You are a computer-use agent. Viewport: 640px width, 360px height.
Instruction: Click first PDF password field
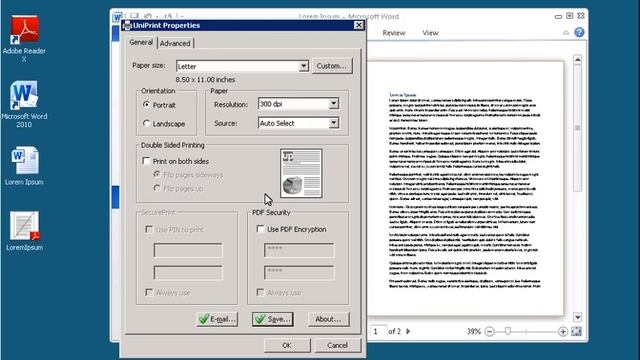pos(299,250)
